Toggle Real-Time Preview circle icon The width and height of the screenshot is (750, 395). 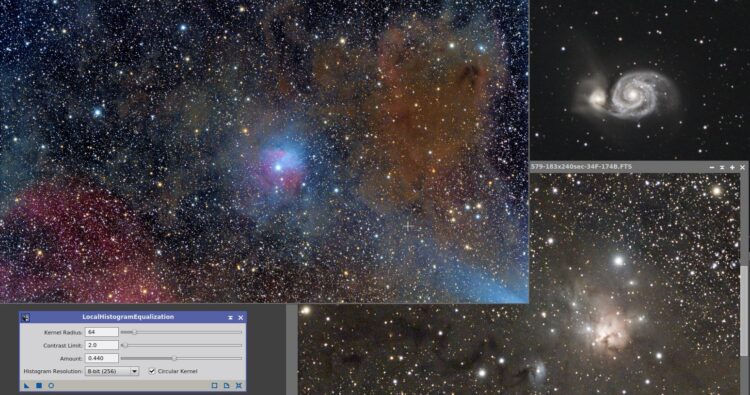point(51,385)
